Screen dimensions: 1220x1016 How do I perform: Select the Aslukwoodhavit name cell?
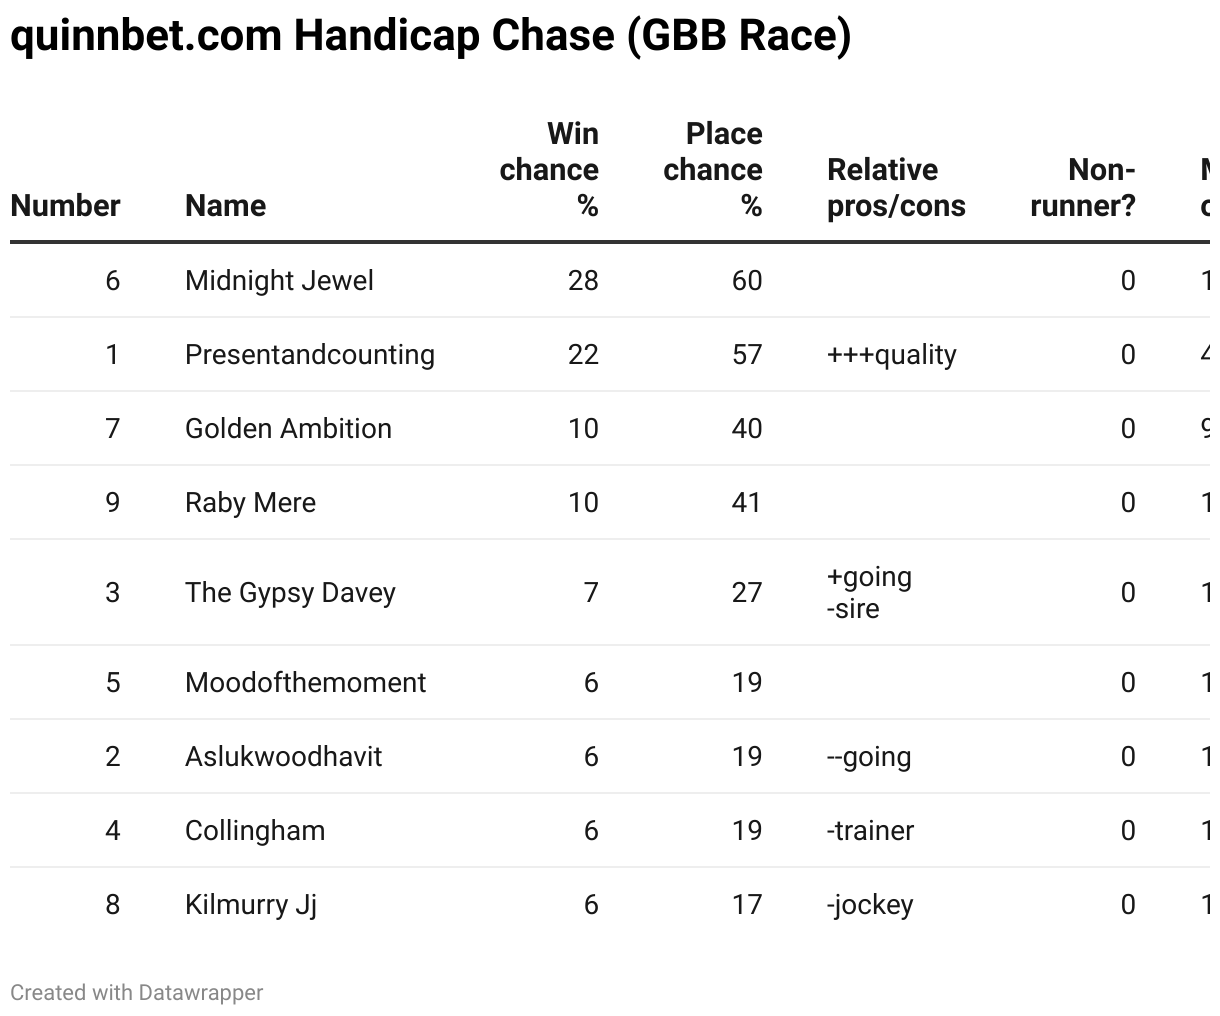pos(283,757)
